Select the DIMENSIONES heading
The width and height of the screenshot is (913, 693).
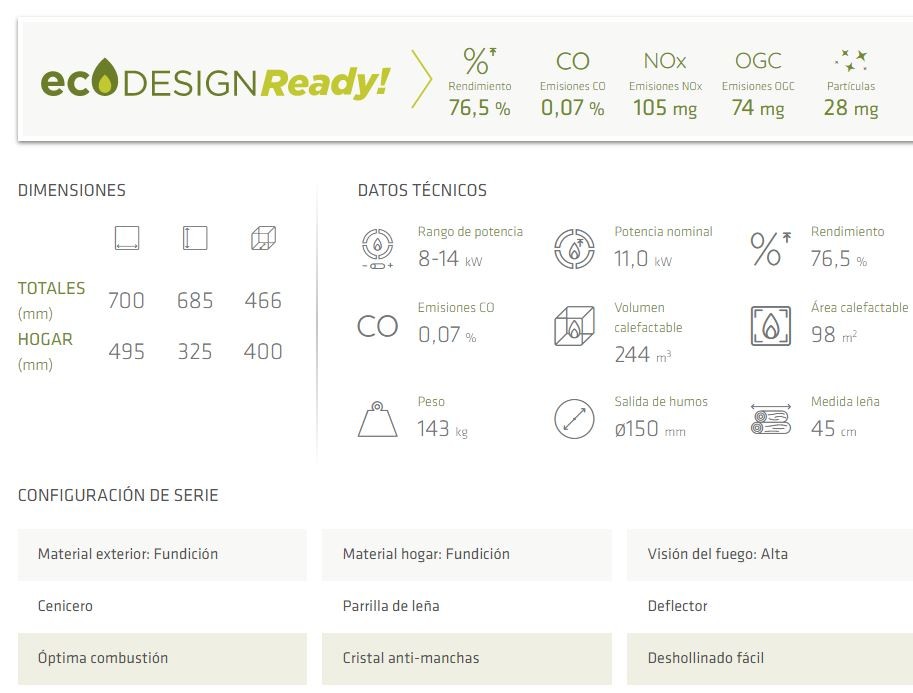tap(72, 190)
